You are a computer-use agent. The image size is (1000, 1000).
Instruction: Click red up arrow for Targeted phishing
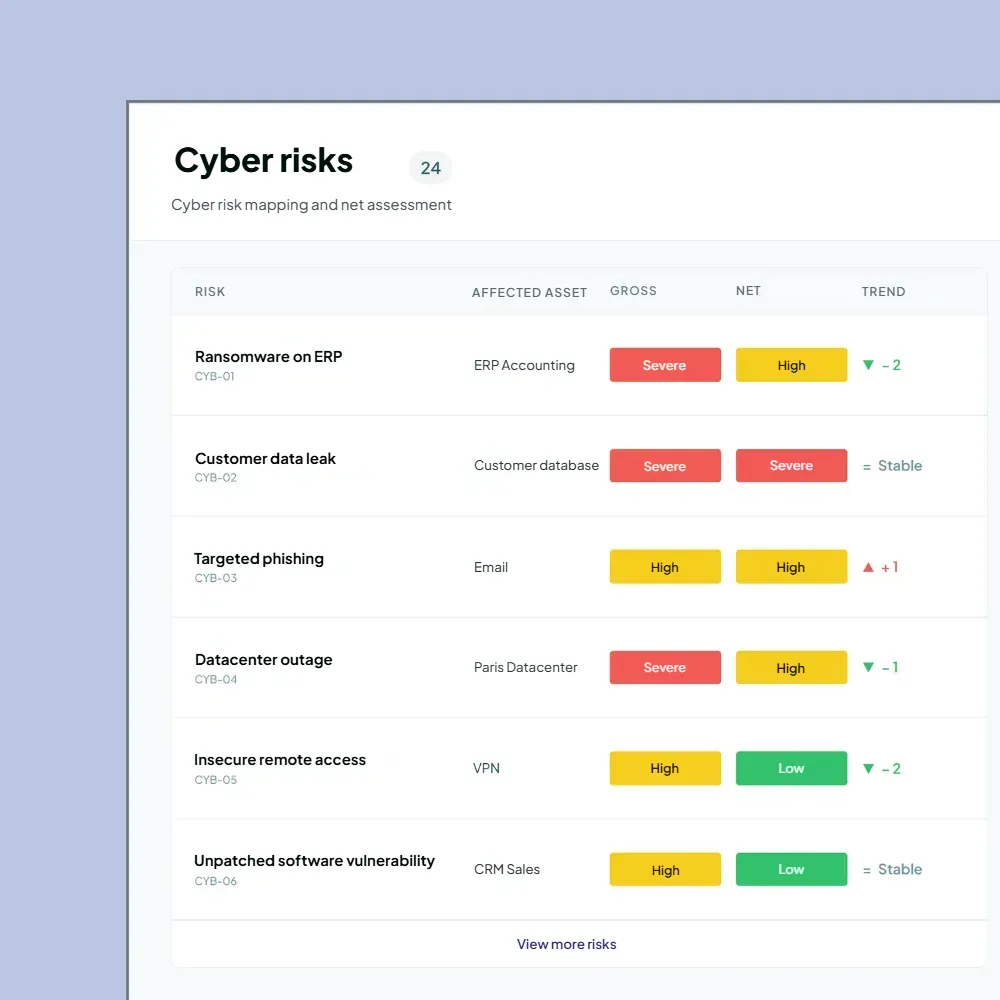(x=868, y=567)
